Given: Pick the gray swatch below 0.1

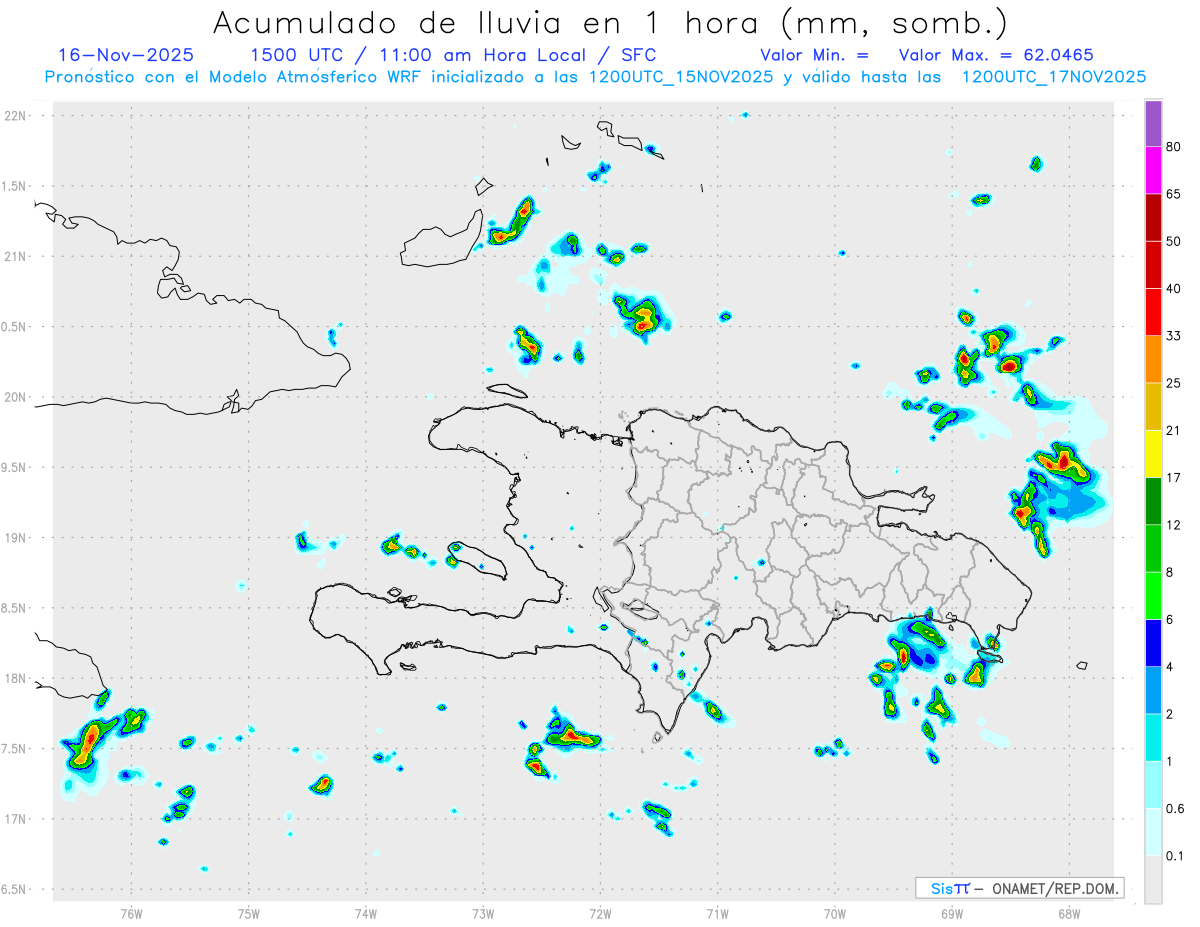Looking at the screenshot, I should pyautogui.click(x=1153, y=880).
